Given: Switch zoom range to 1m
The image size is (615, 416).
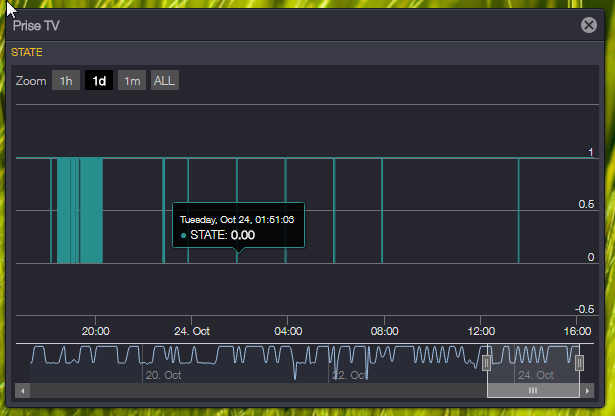Looking at the screenshot, I should click(x=132, y=81).
